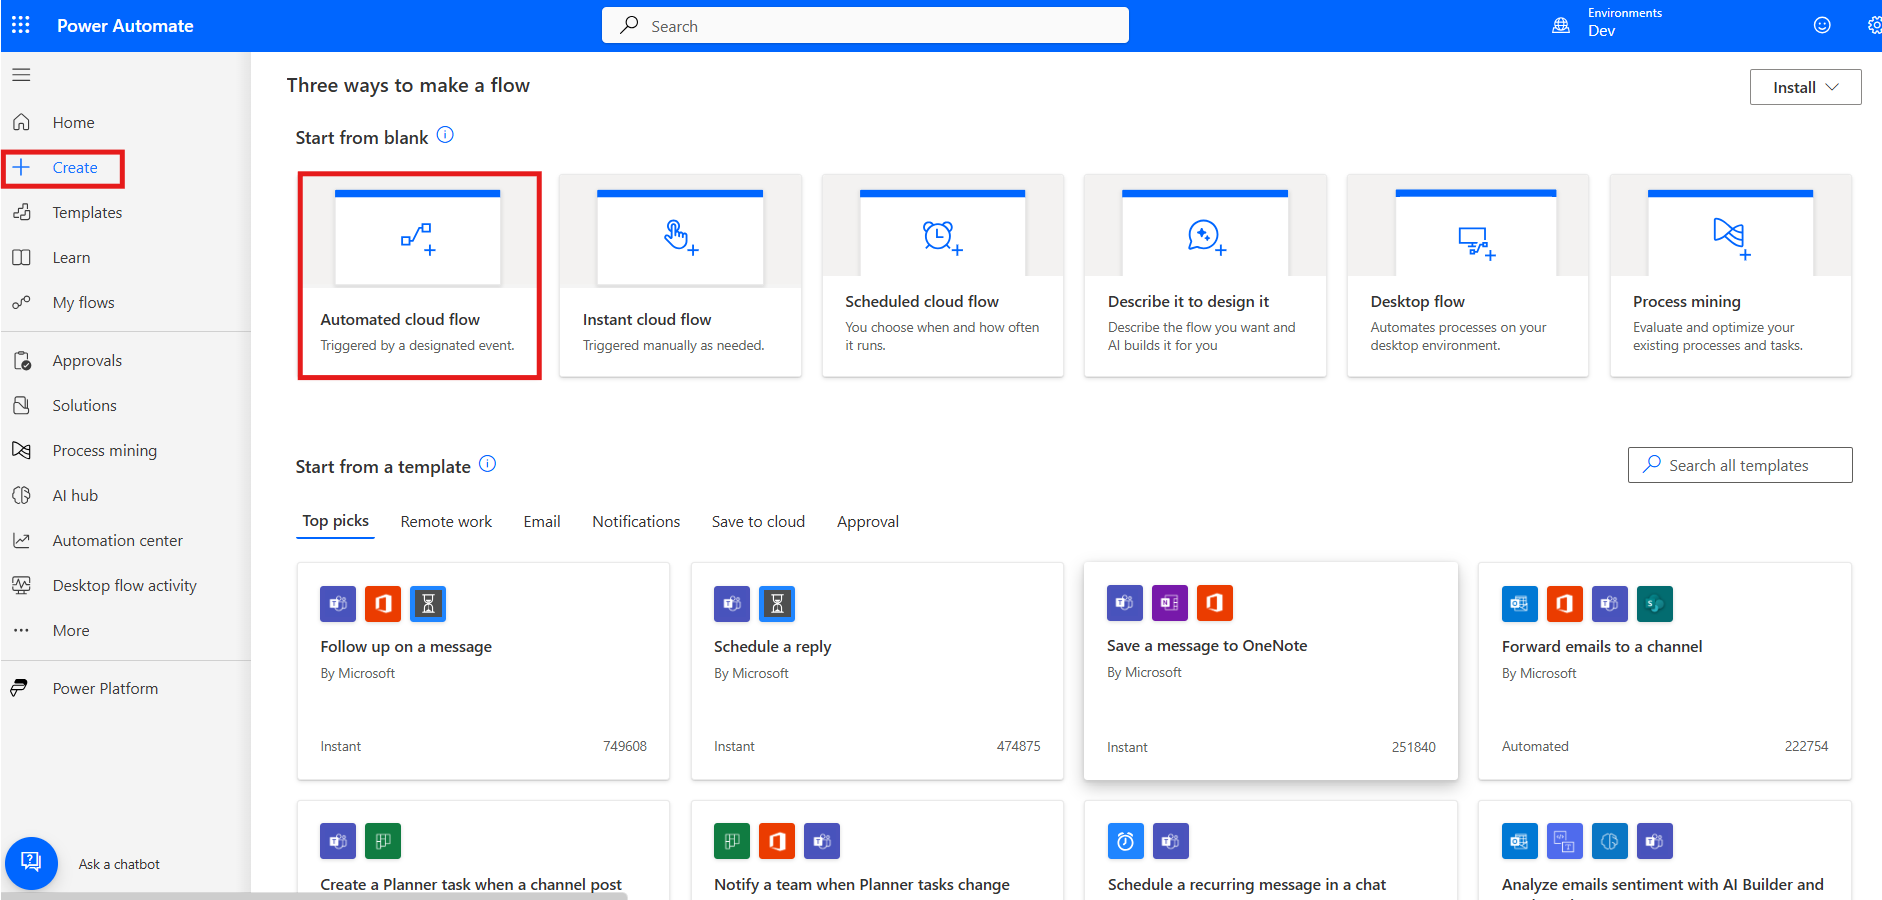Viewport: 1882px width, 900px height.
Task: Open My flows in the sidebar
Action: (83, 303)
